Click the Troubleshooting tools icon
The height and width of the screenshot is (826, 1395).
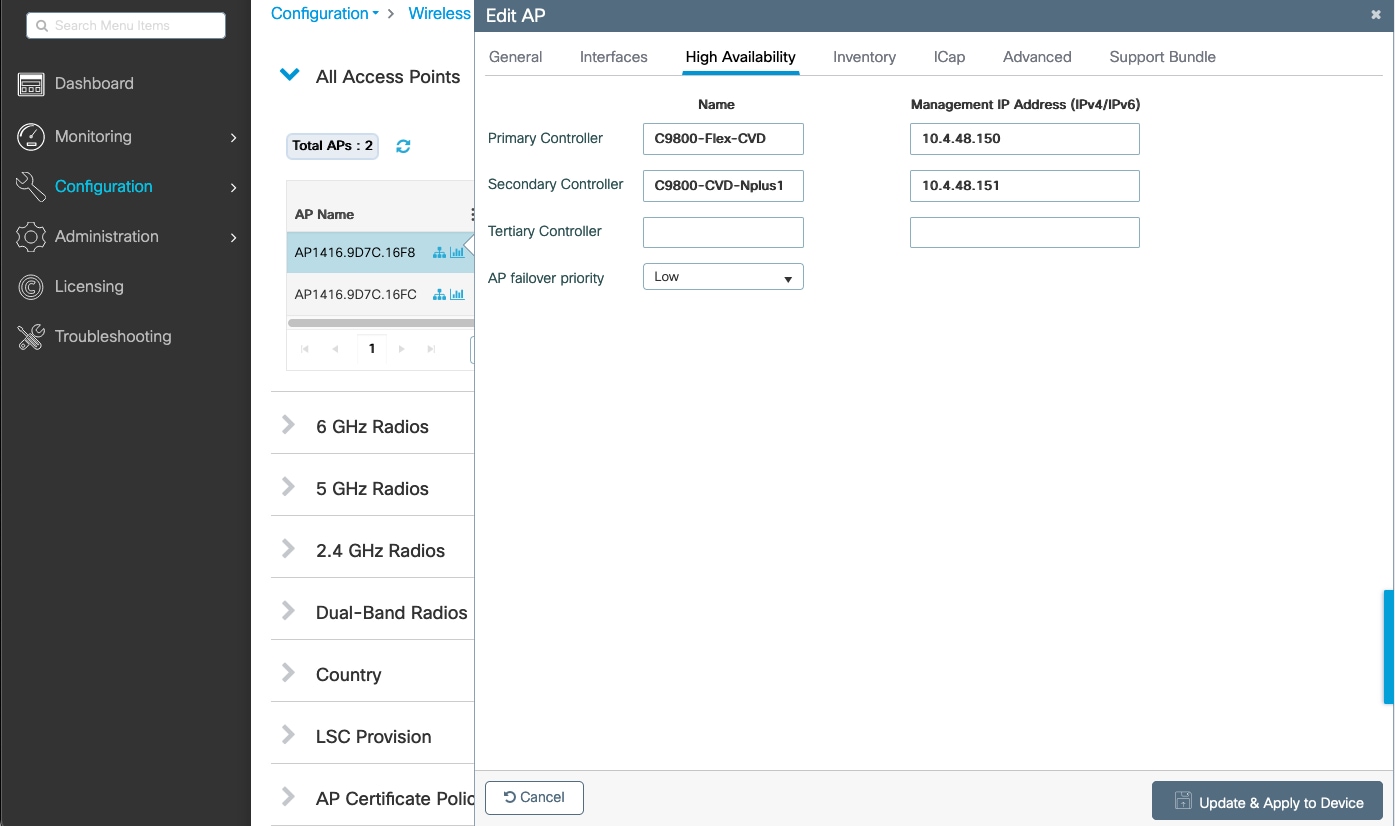31,337
